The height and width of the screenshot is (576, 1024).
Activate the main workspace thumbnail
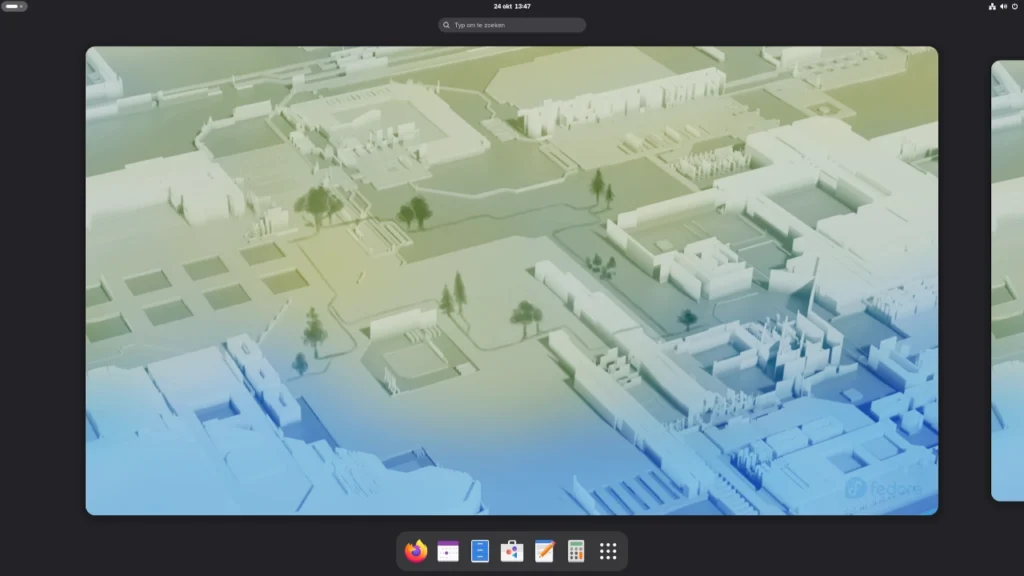tap(512, 280)
